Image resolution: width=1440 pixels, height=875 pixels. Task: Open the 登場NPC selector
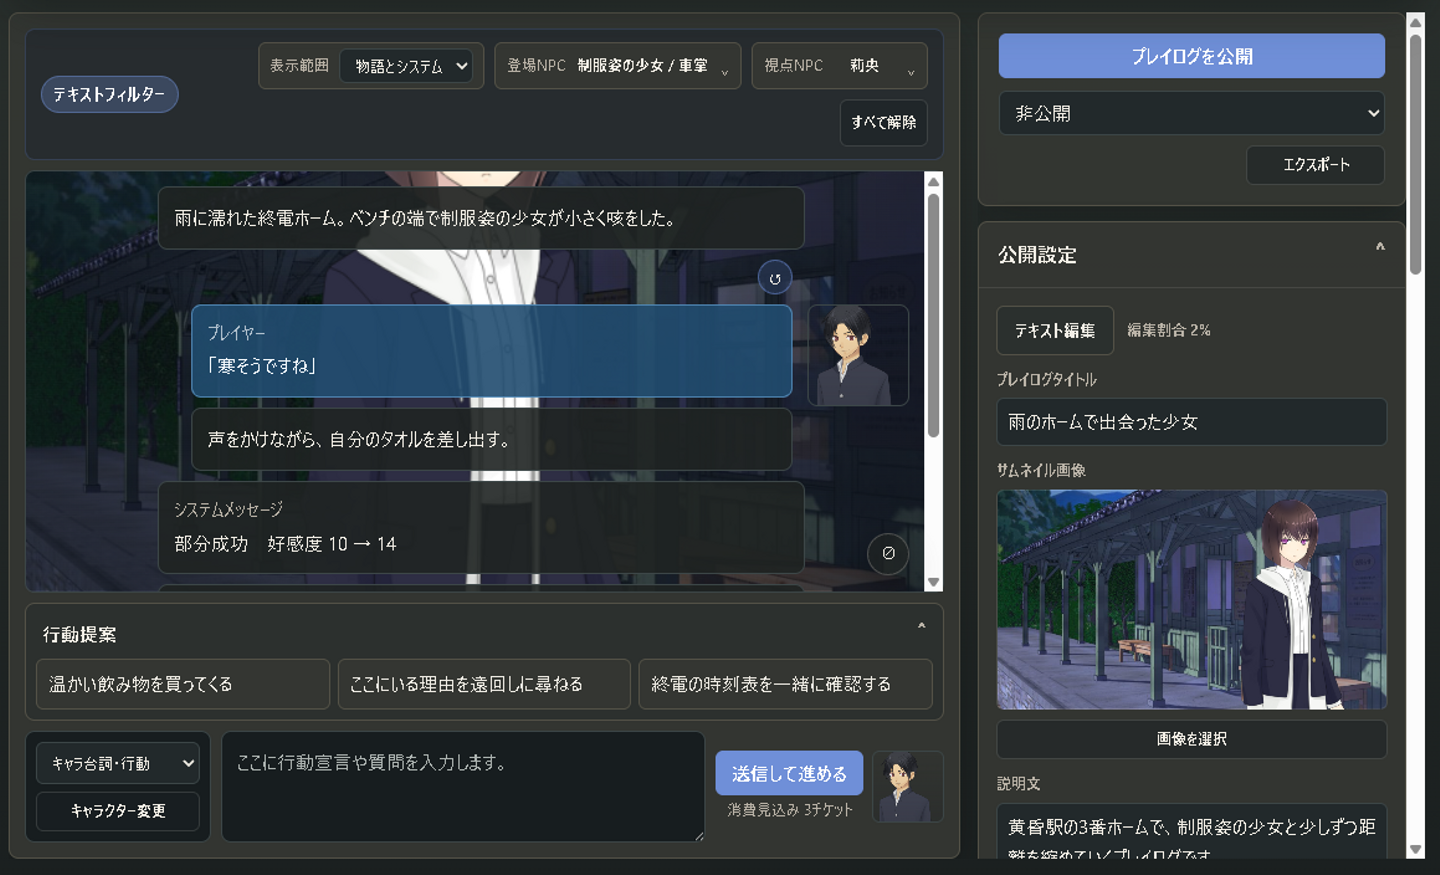tap(618, 66)
